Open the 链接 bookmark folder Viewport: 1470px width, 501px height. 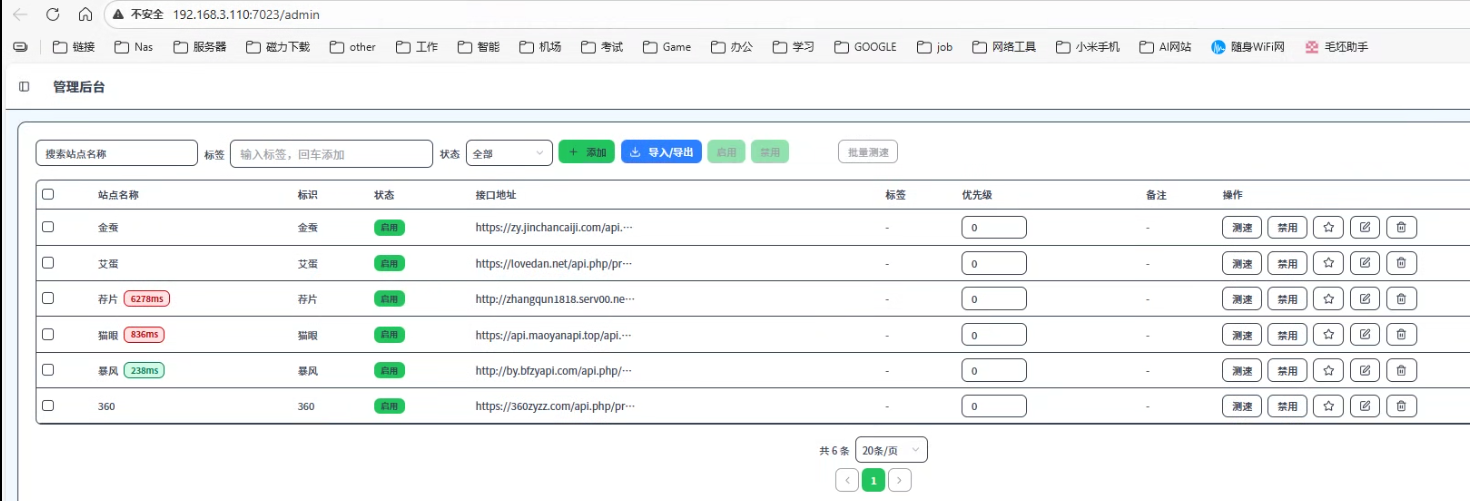pyautogui.click(x=74, y=47)
